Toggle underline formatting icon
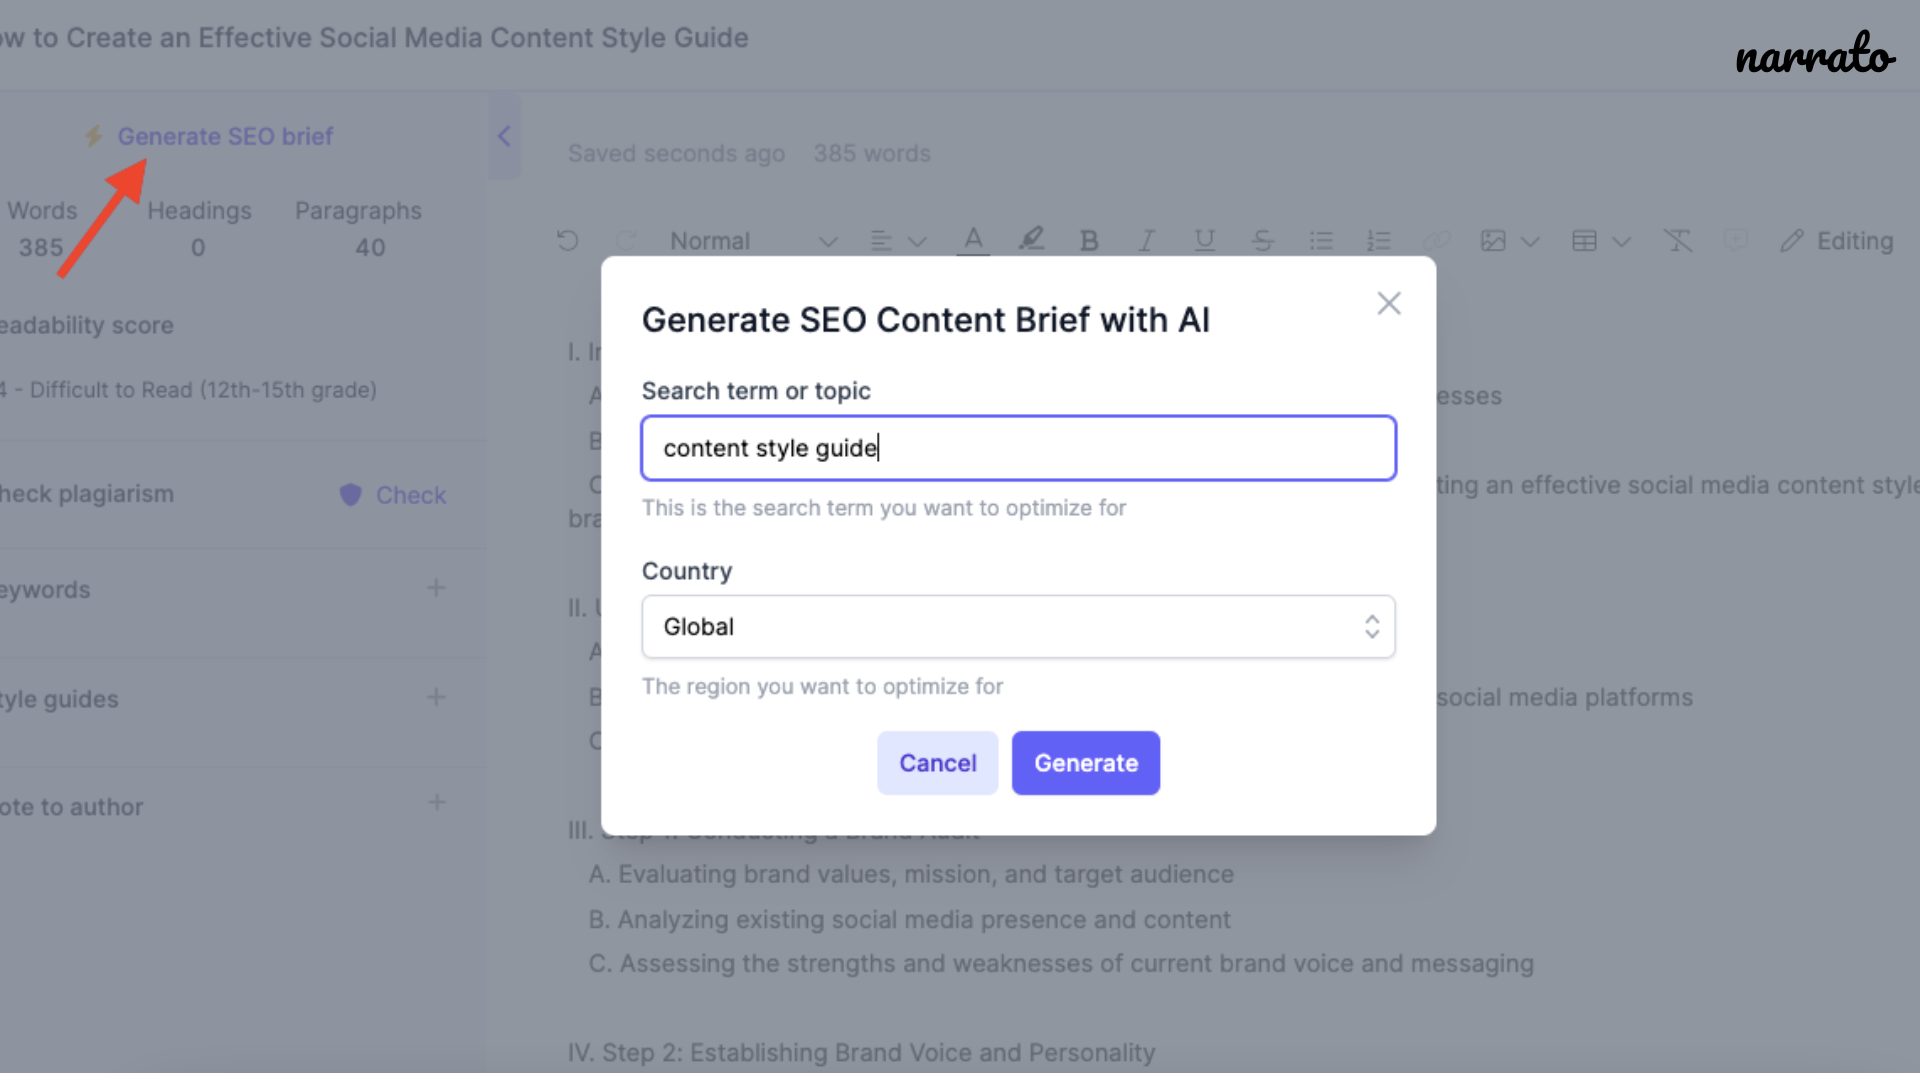This screenshot has height=1080, width=1920. tap(1203, 241)
